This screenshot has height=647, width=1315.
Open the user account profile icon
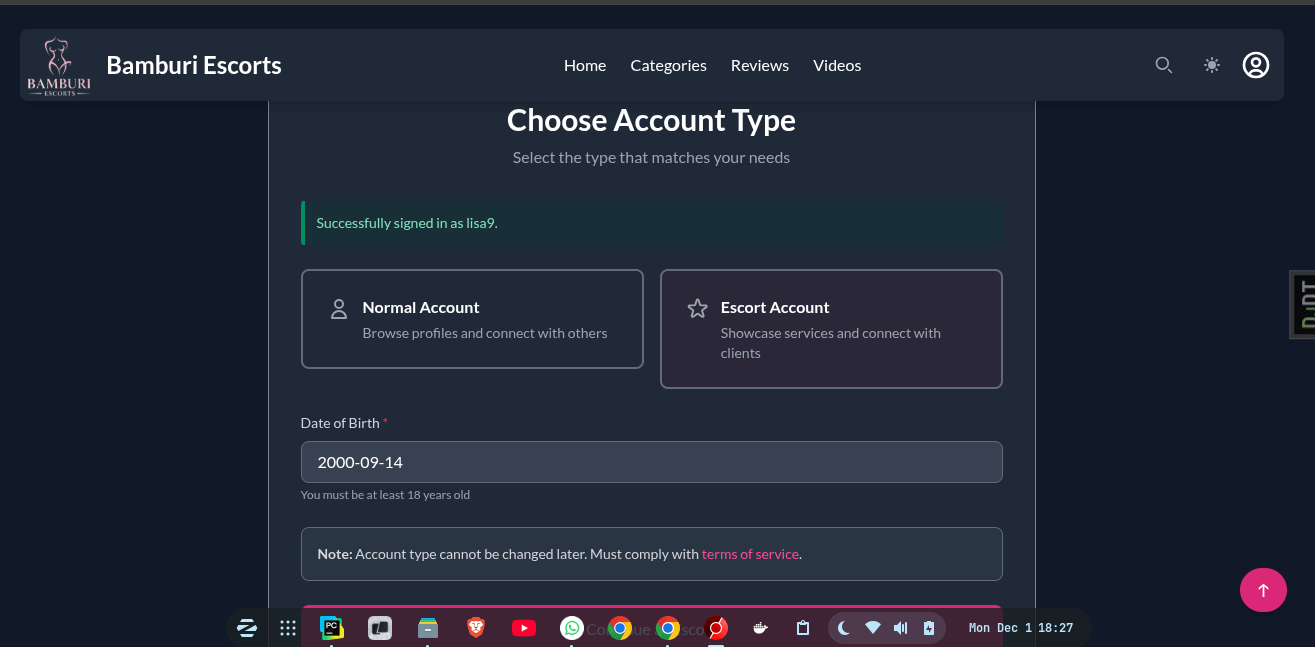(1256, 65)
